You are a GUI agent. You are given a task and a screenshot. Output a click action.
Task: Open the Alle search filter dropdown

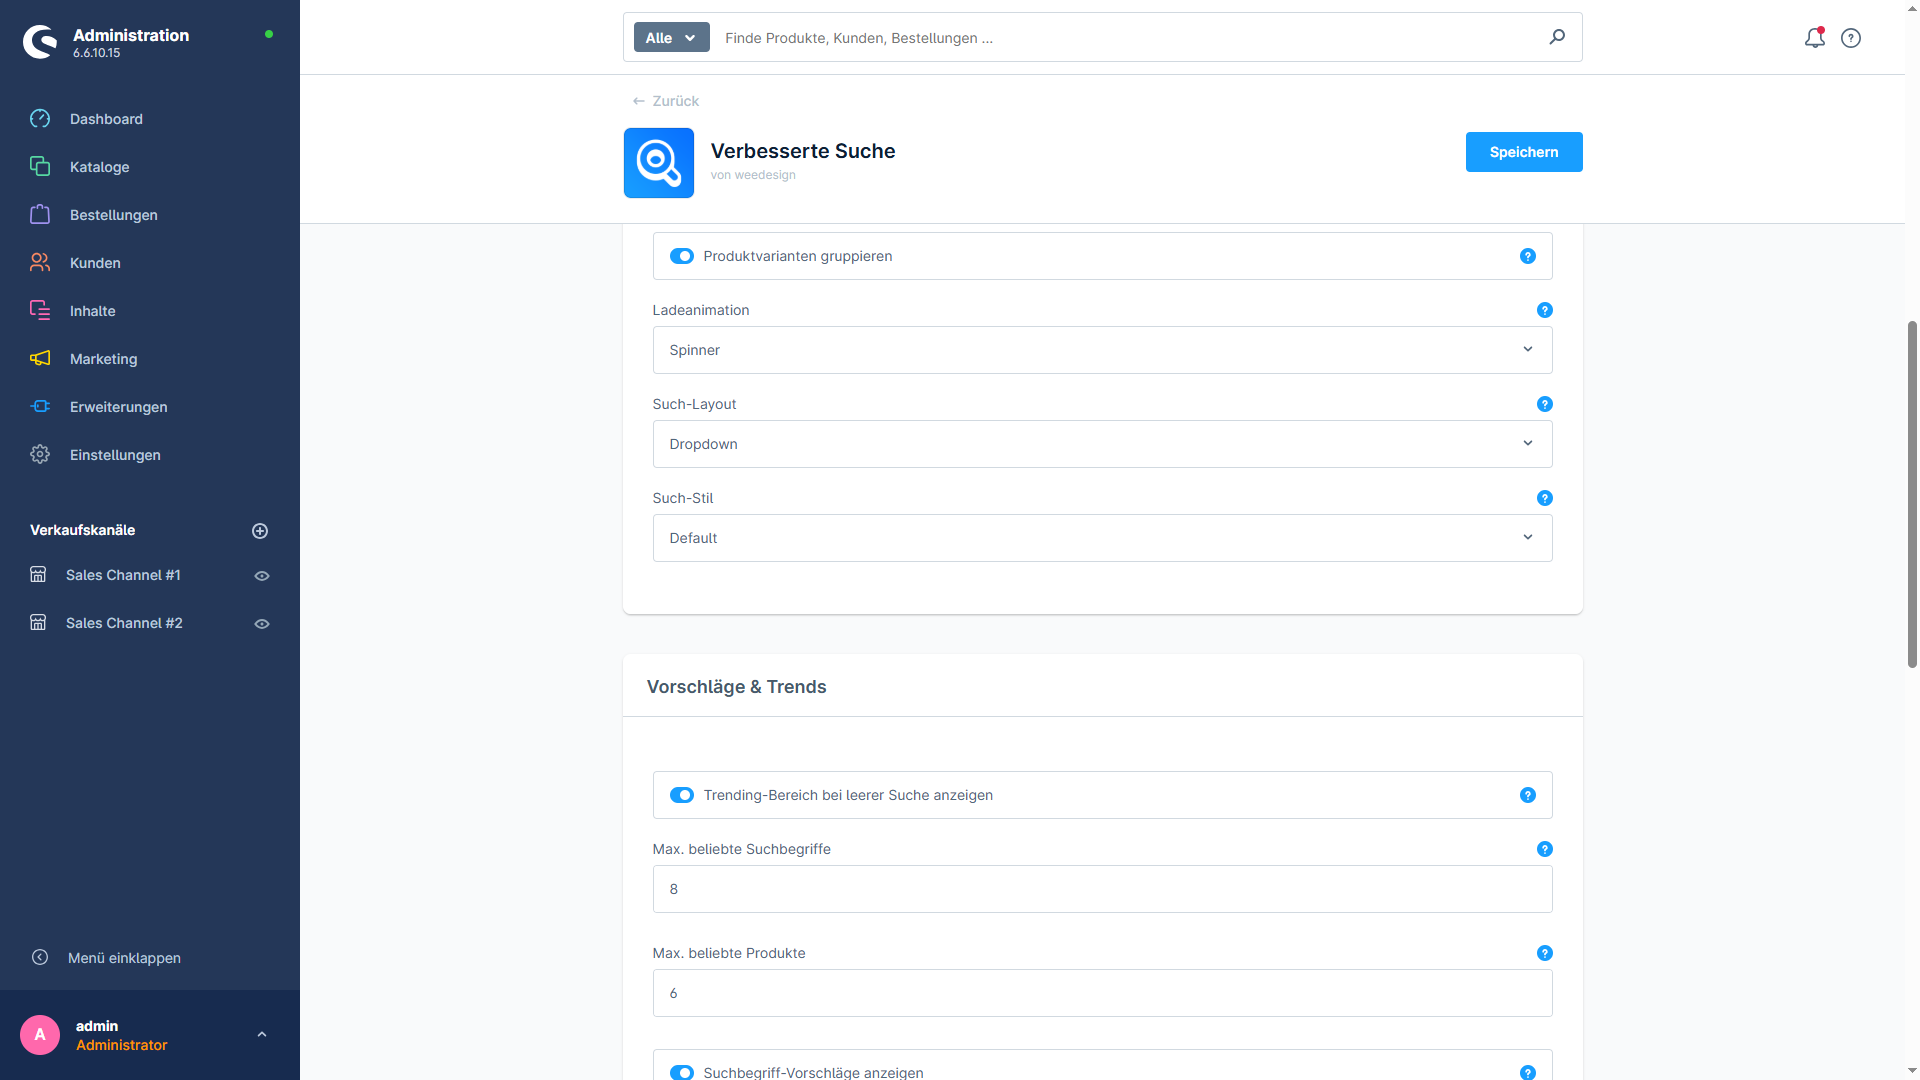tap(671, 38)
